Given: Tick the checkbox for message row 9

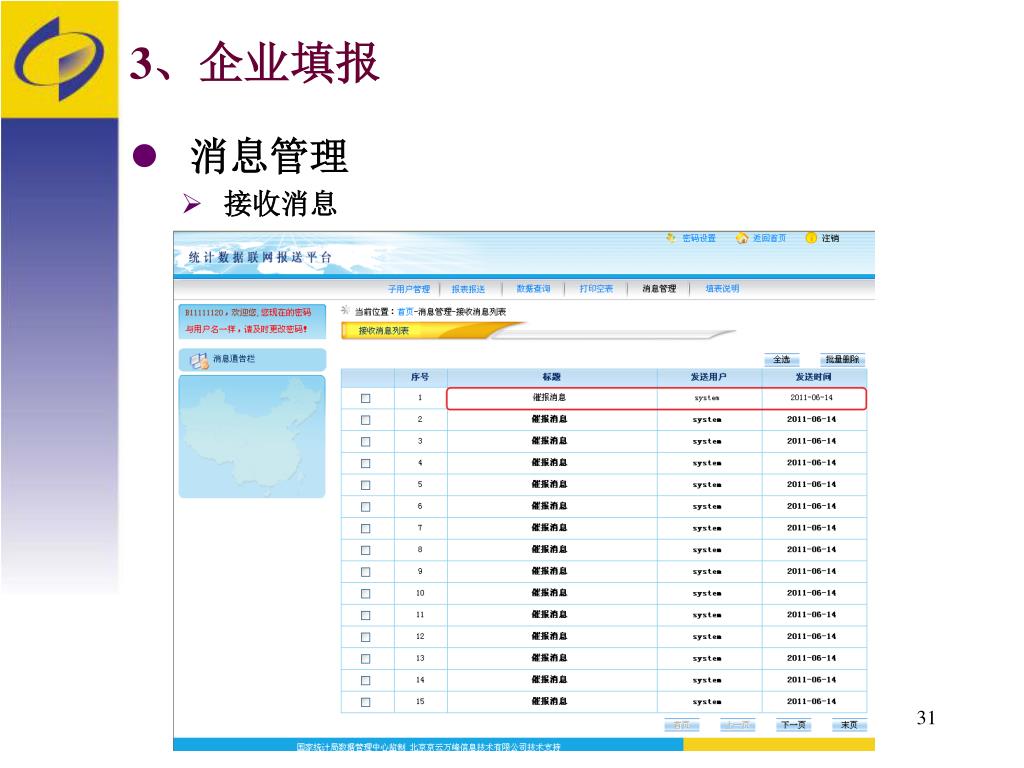Looking at the screenshot, I should (x=366, y=571).
